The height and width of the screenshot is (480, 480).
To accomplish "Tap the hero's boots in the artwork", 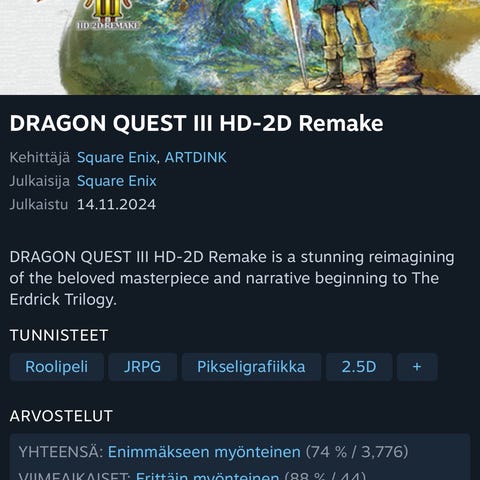I will [x=347, y=72].
